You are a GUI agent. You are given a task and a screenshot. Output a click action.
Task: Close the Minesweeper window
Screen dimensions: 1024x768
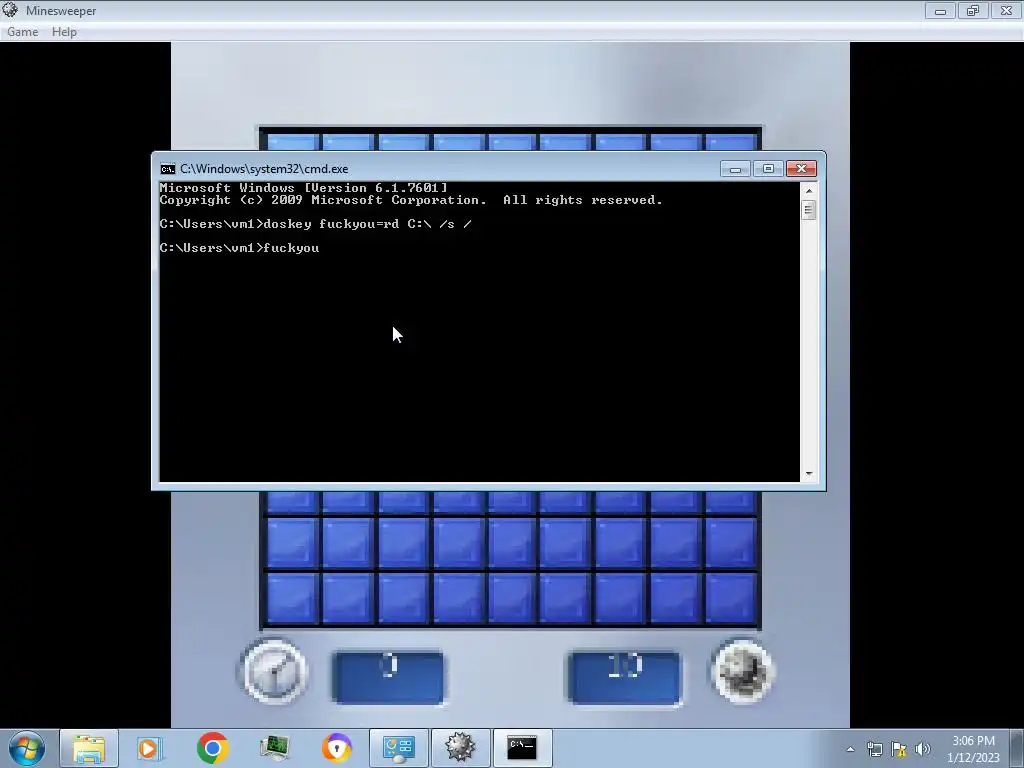pyautogui.click(x=1006, y=11)
